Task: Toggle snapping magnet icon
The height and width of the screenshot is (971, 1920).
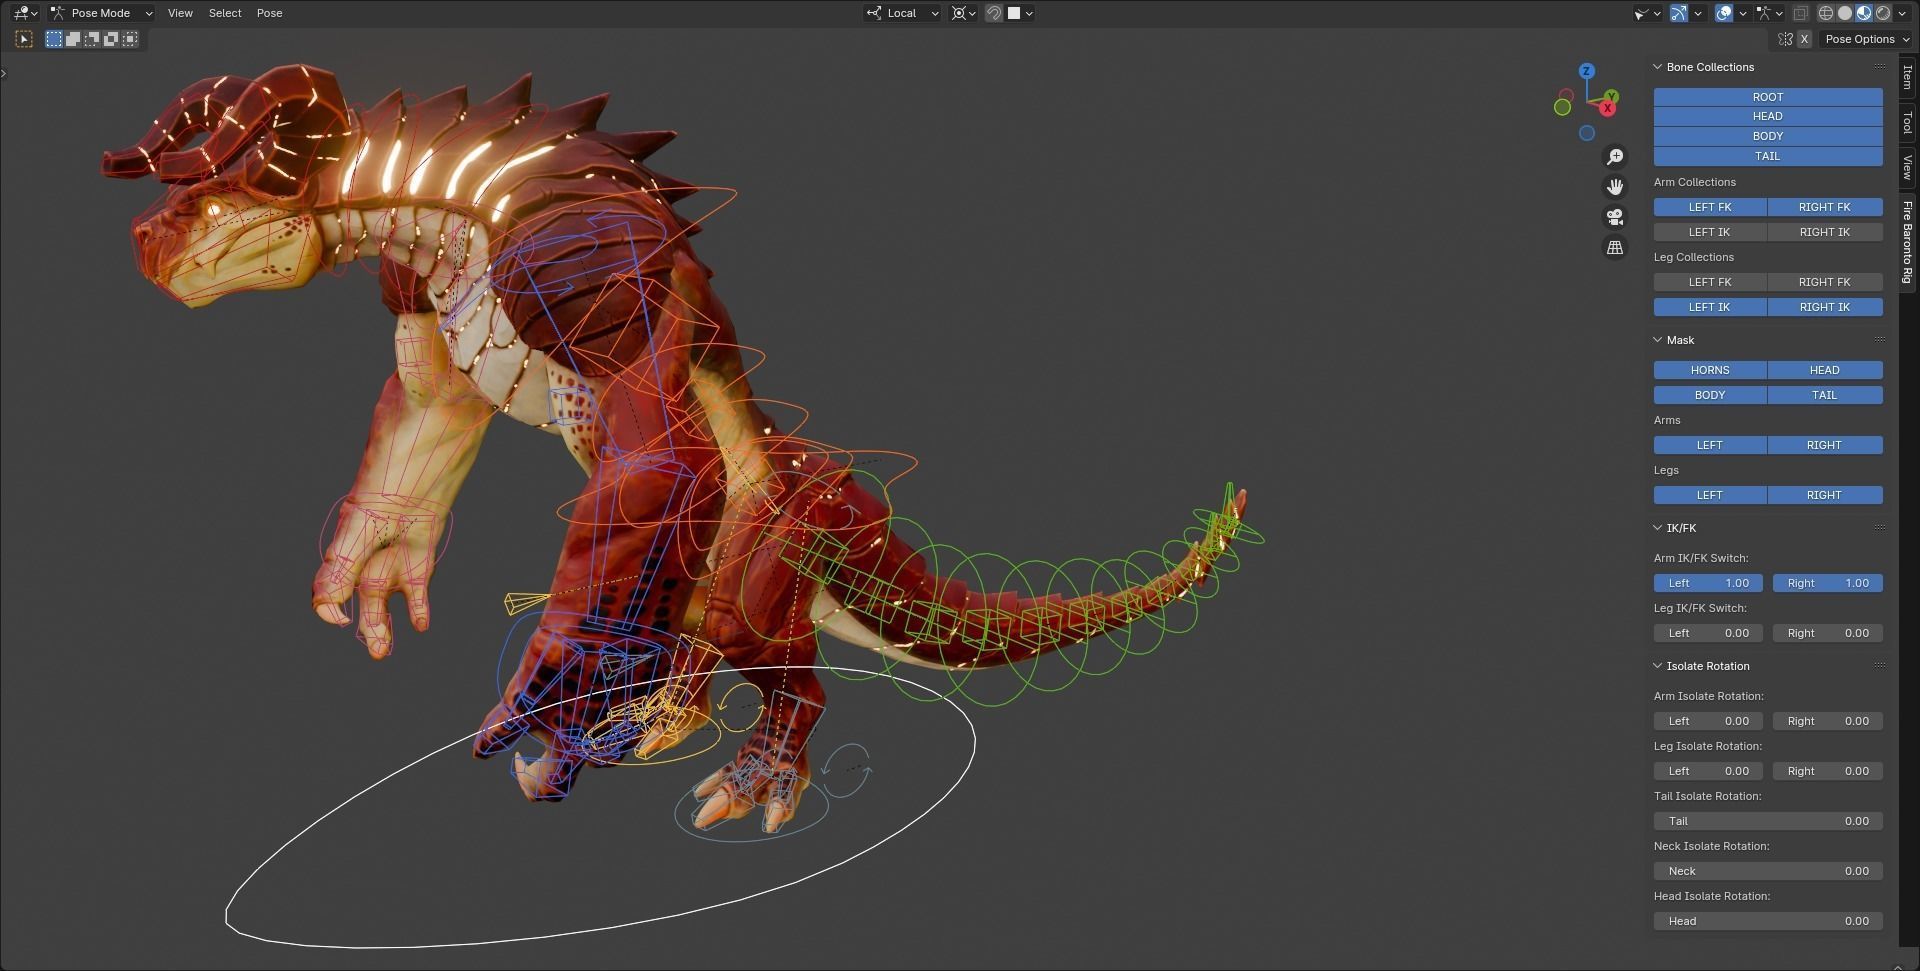Action: pos(994,13)
